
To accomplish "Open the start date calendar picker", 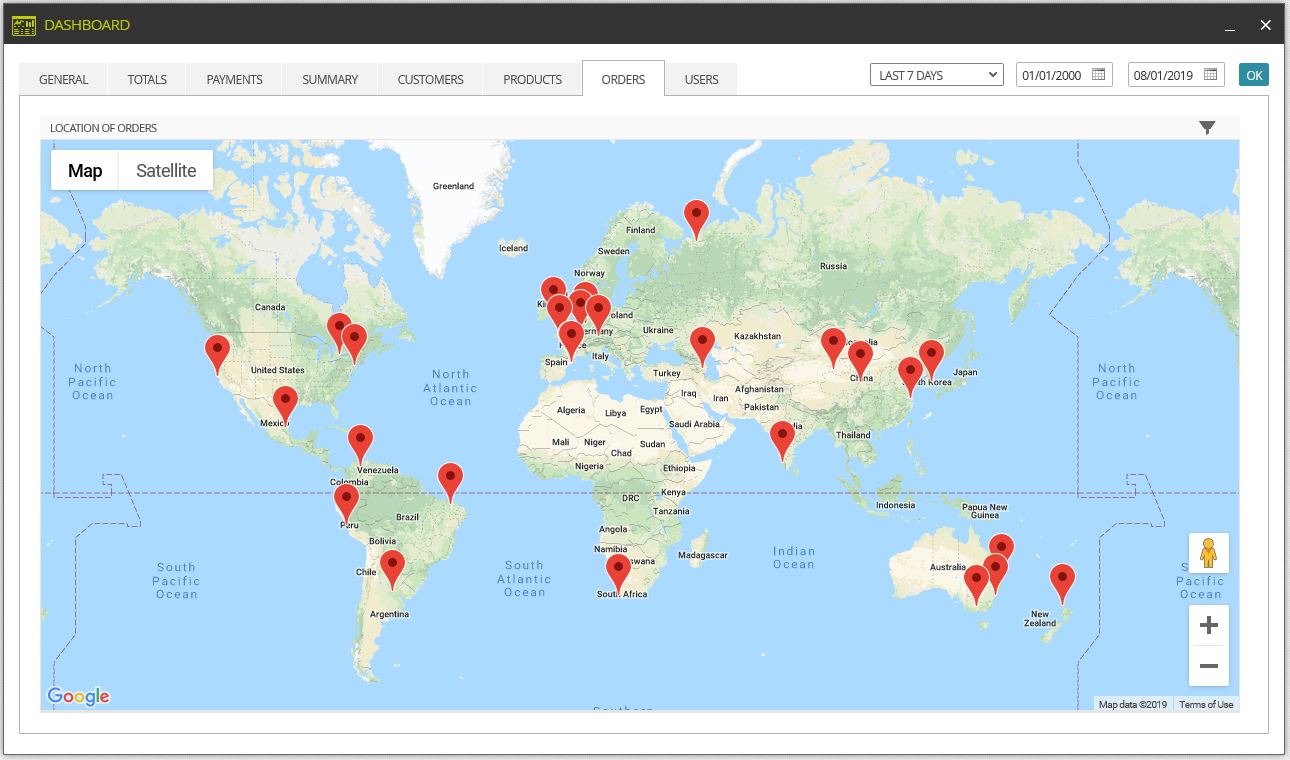I will point(1098,75).
